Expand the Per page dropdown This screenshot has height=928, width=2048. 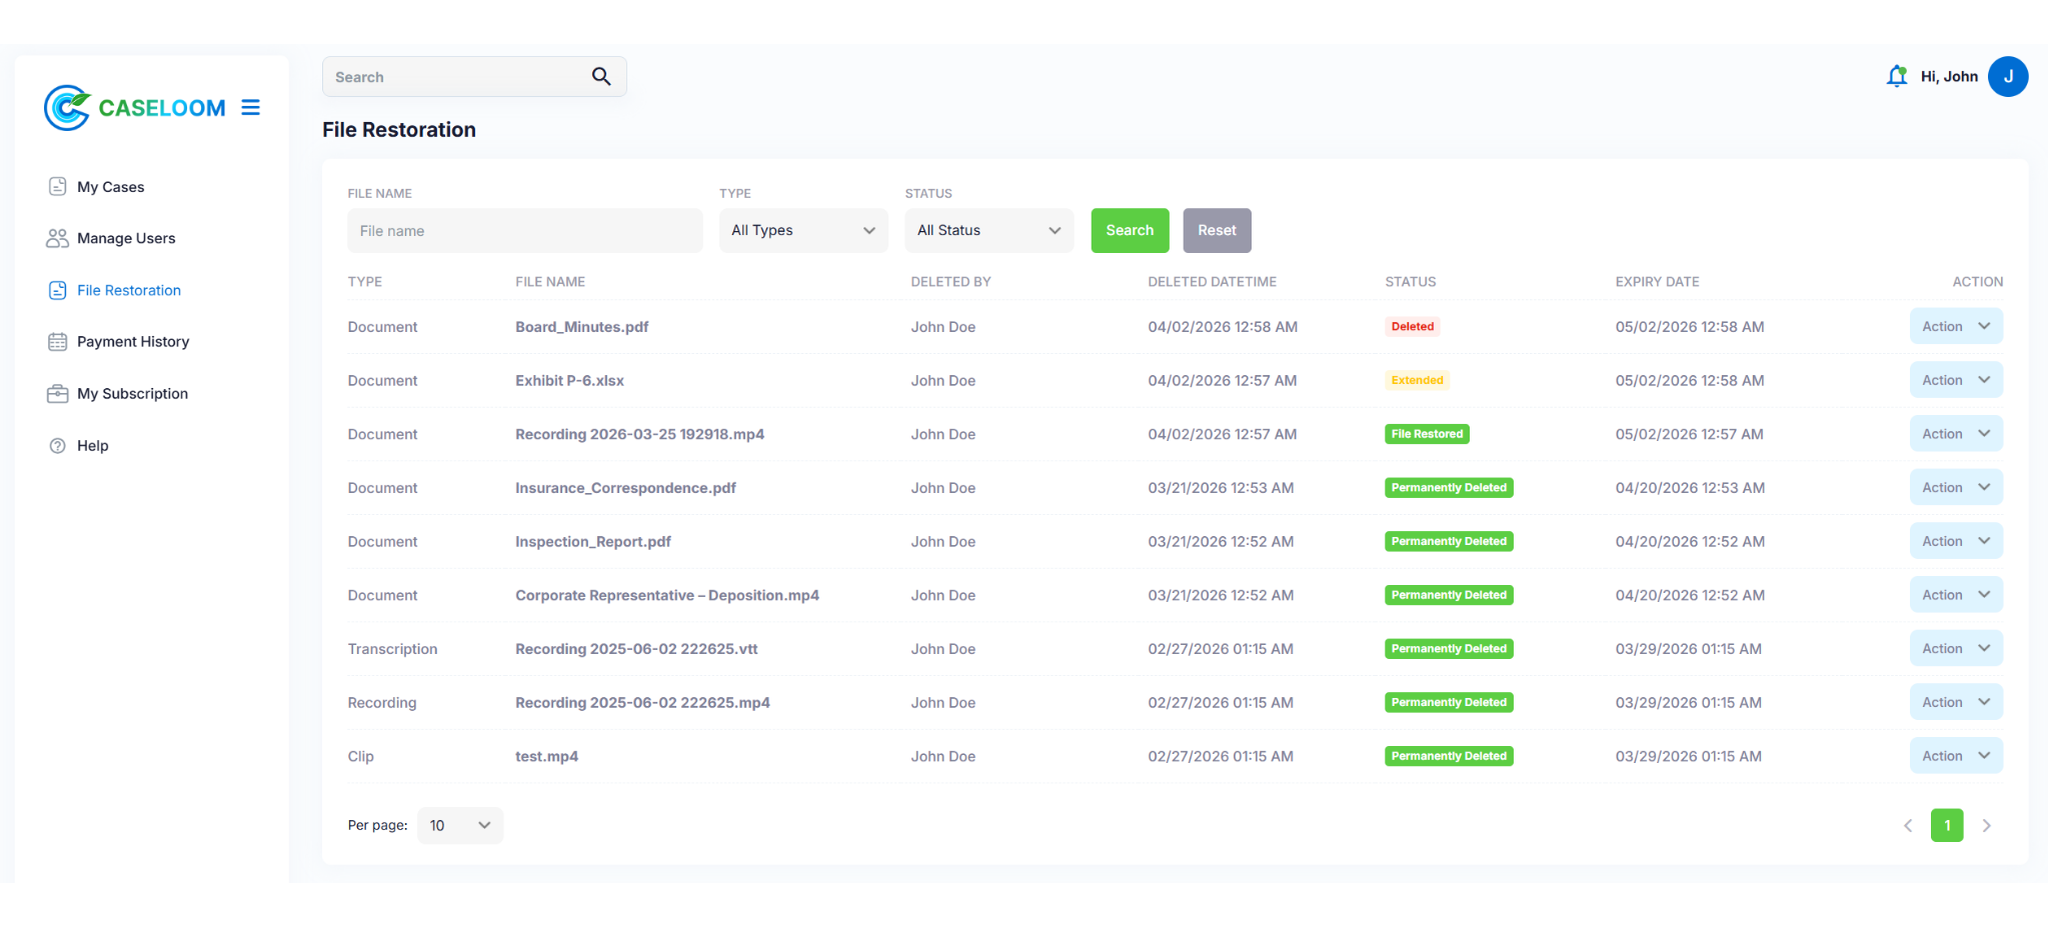click(460, 826)
